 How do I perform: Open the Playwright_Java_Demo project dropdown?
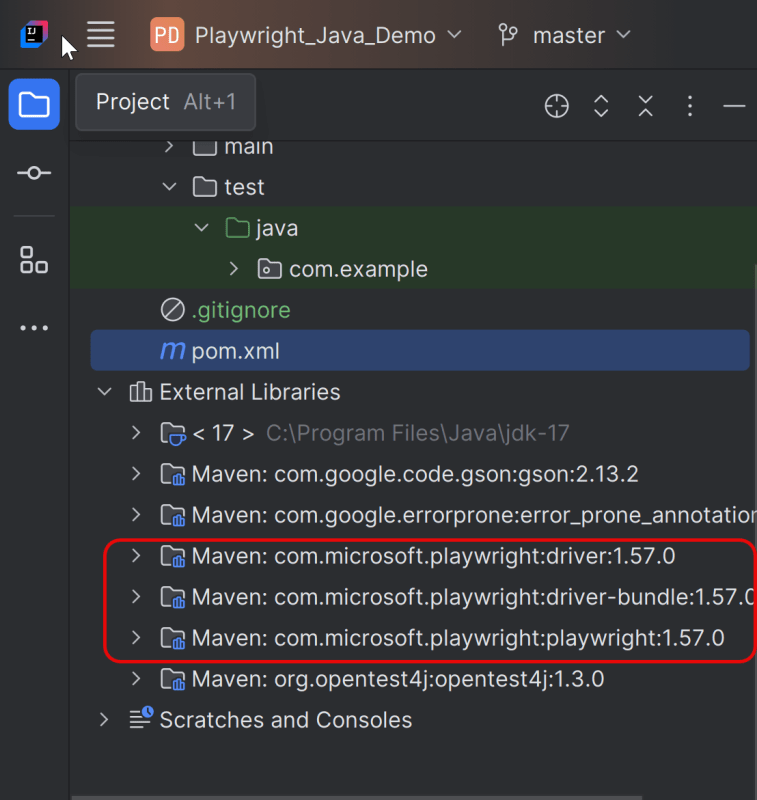307,35
